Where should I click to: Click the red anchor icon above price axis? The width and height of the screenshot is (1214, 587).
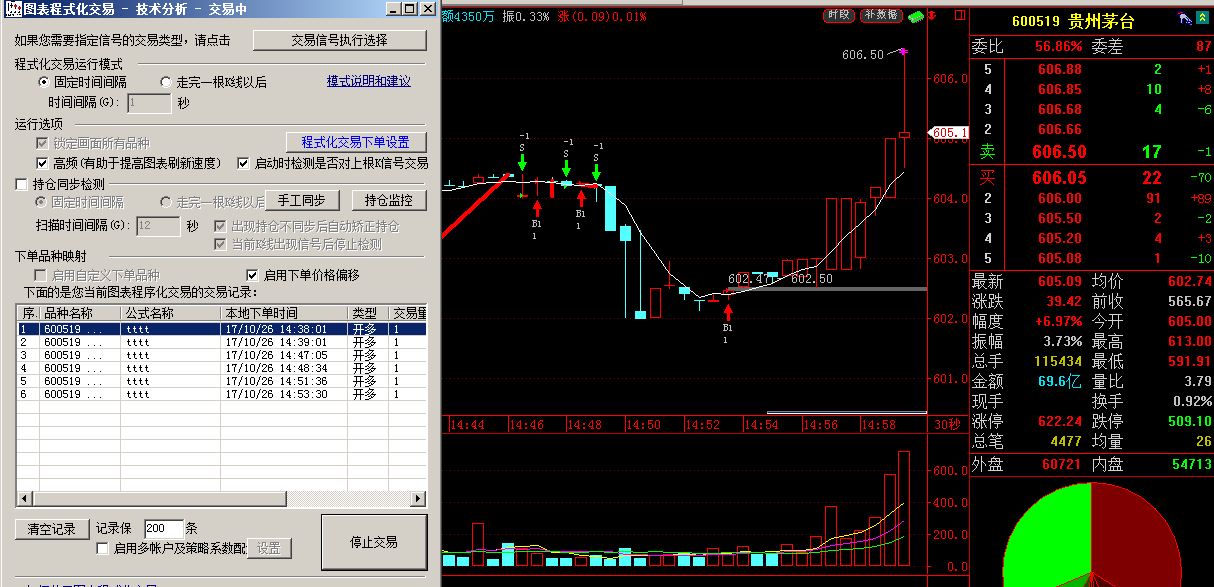(932, 16)
